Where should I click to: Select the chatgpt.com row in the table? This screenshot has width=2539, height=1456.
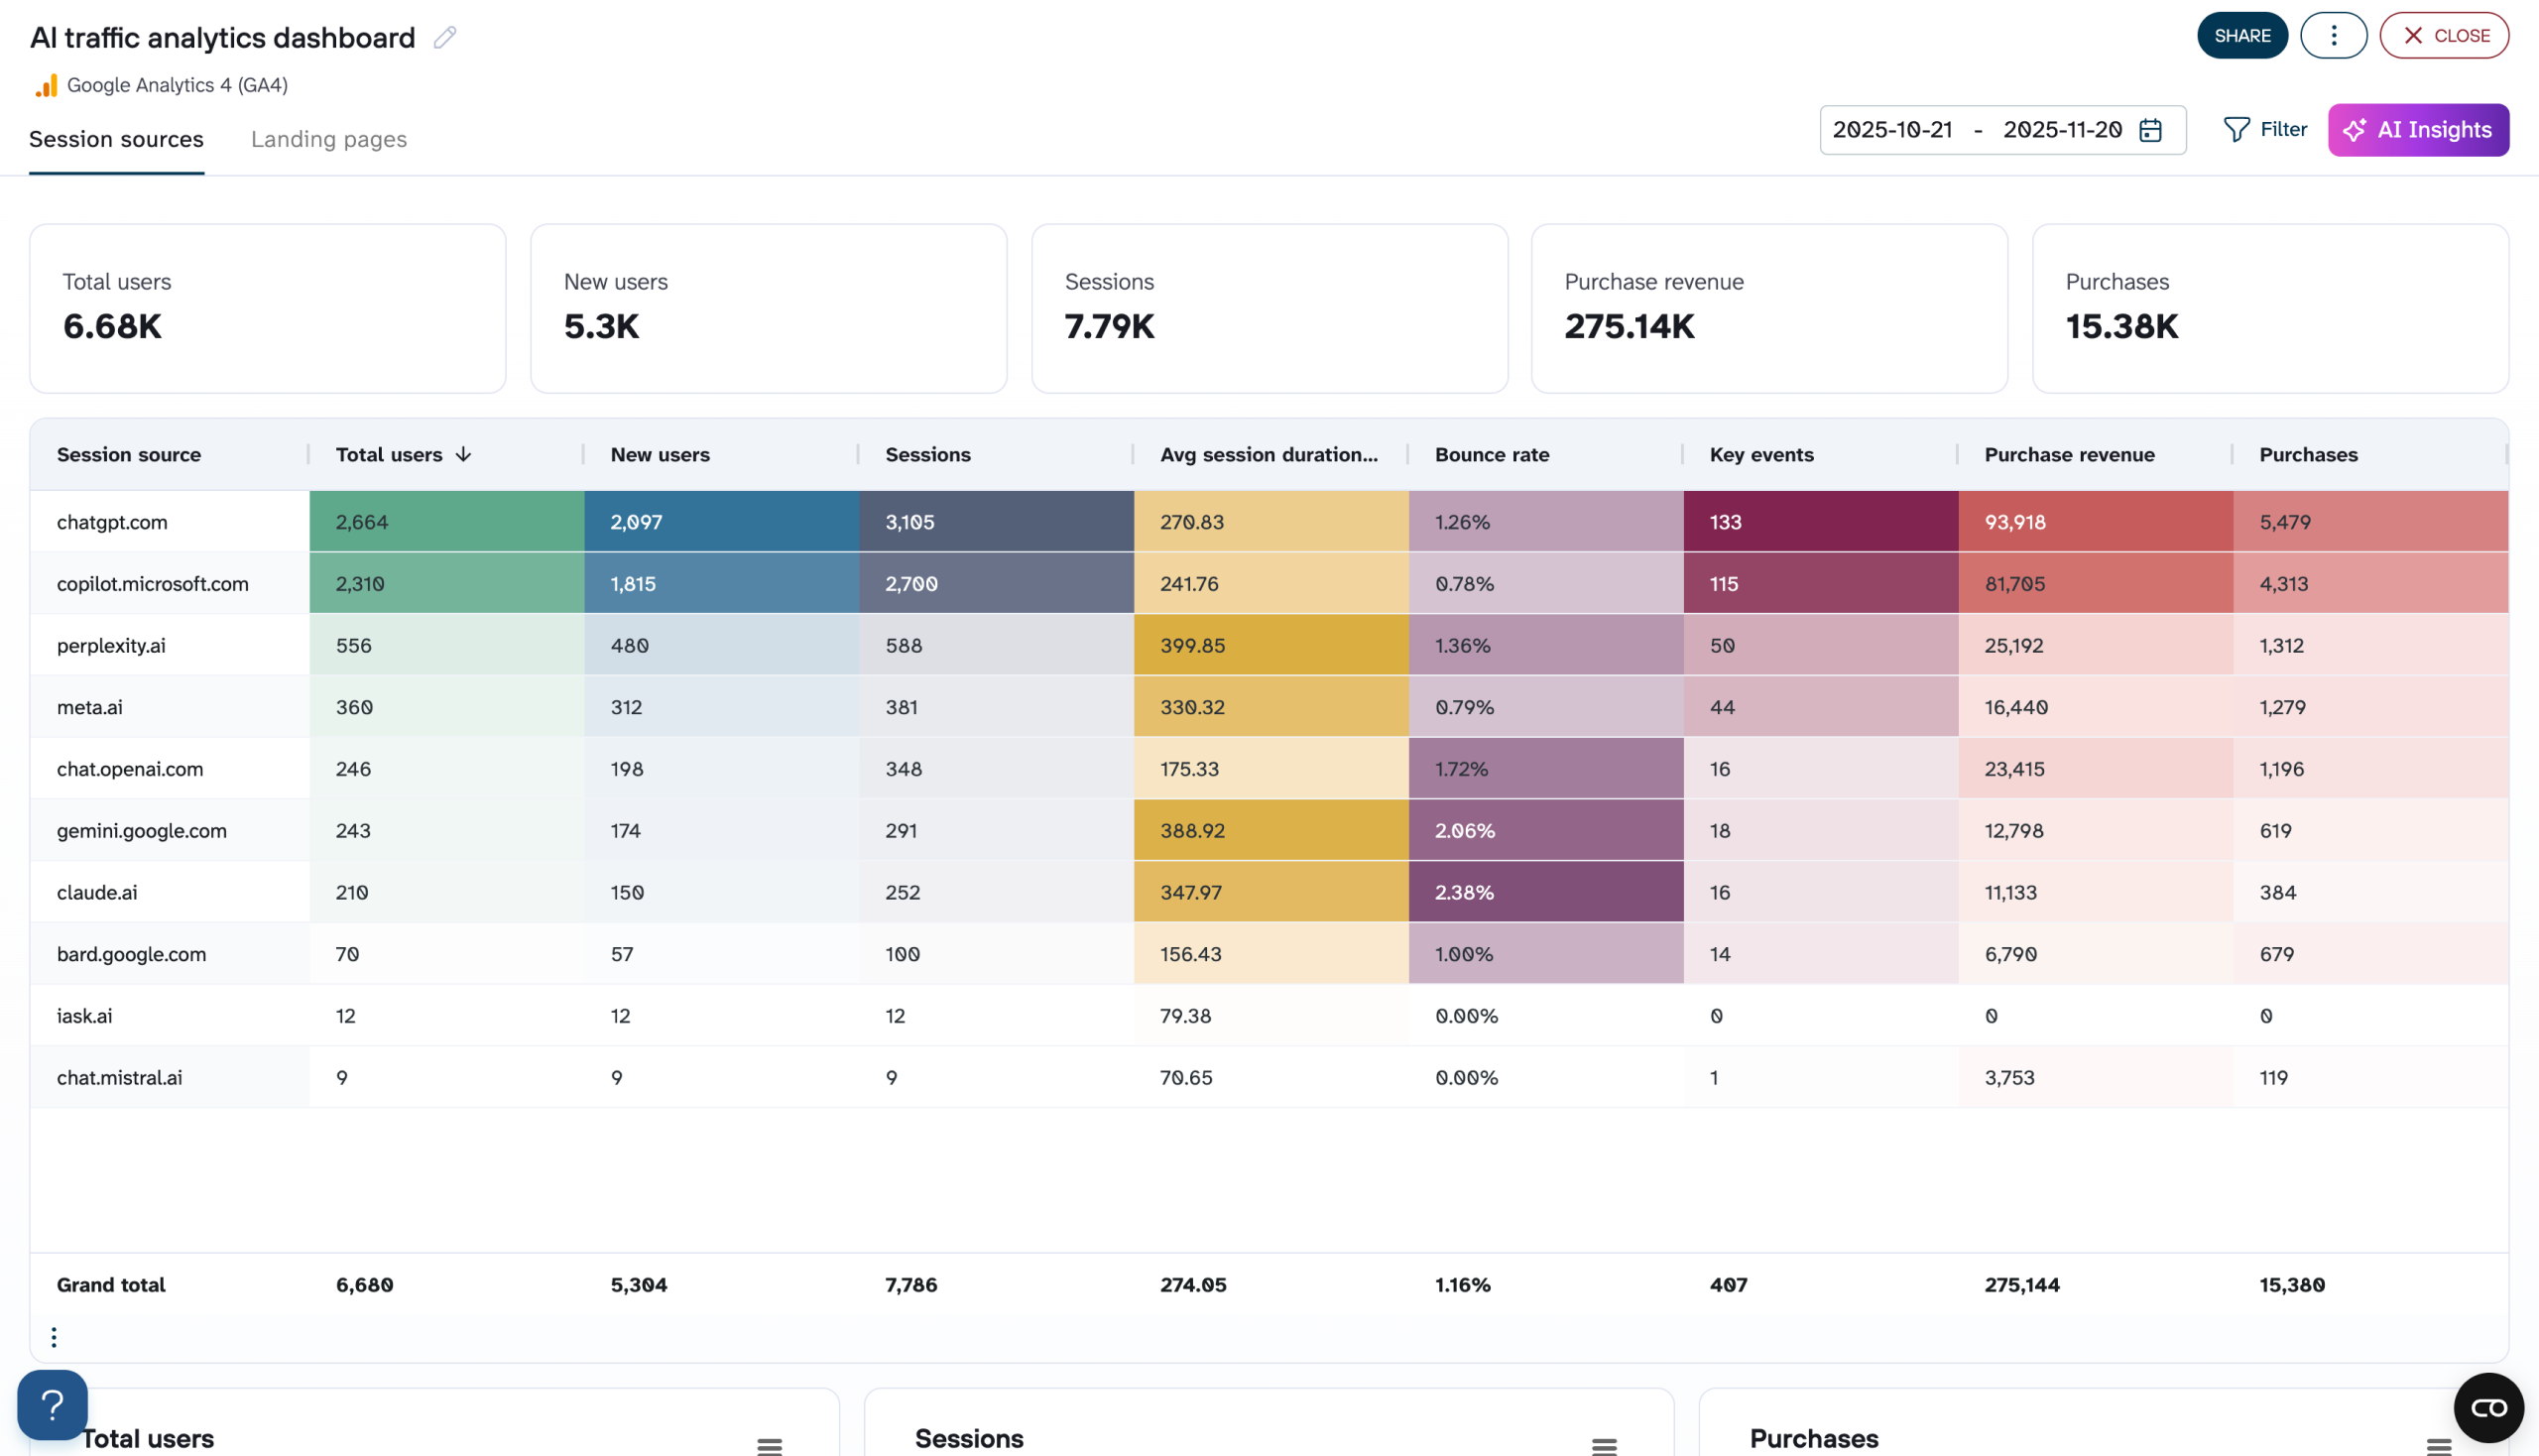tap(111, 521)
